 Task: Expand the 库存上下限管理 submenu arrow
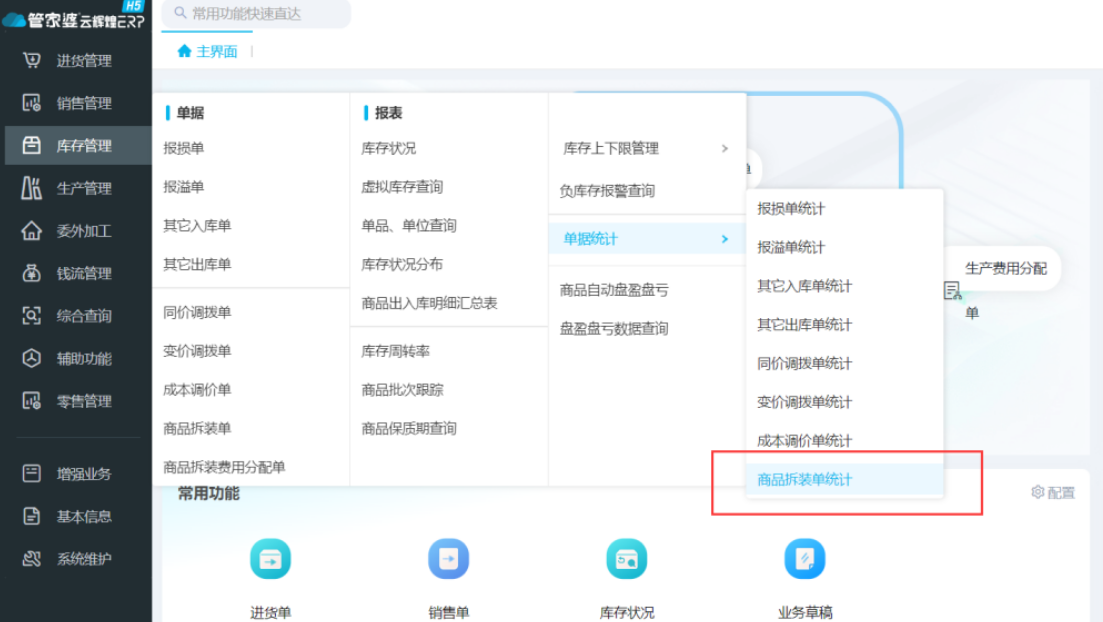tap(725, 148)
